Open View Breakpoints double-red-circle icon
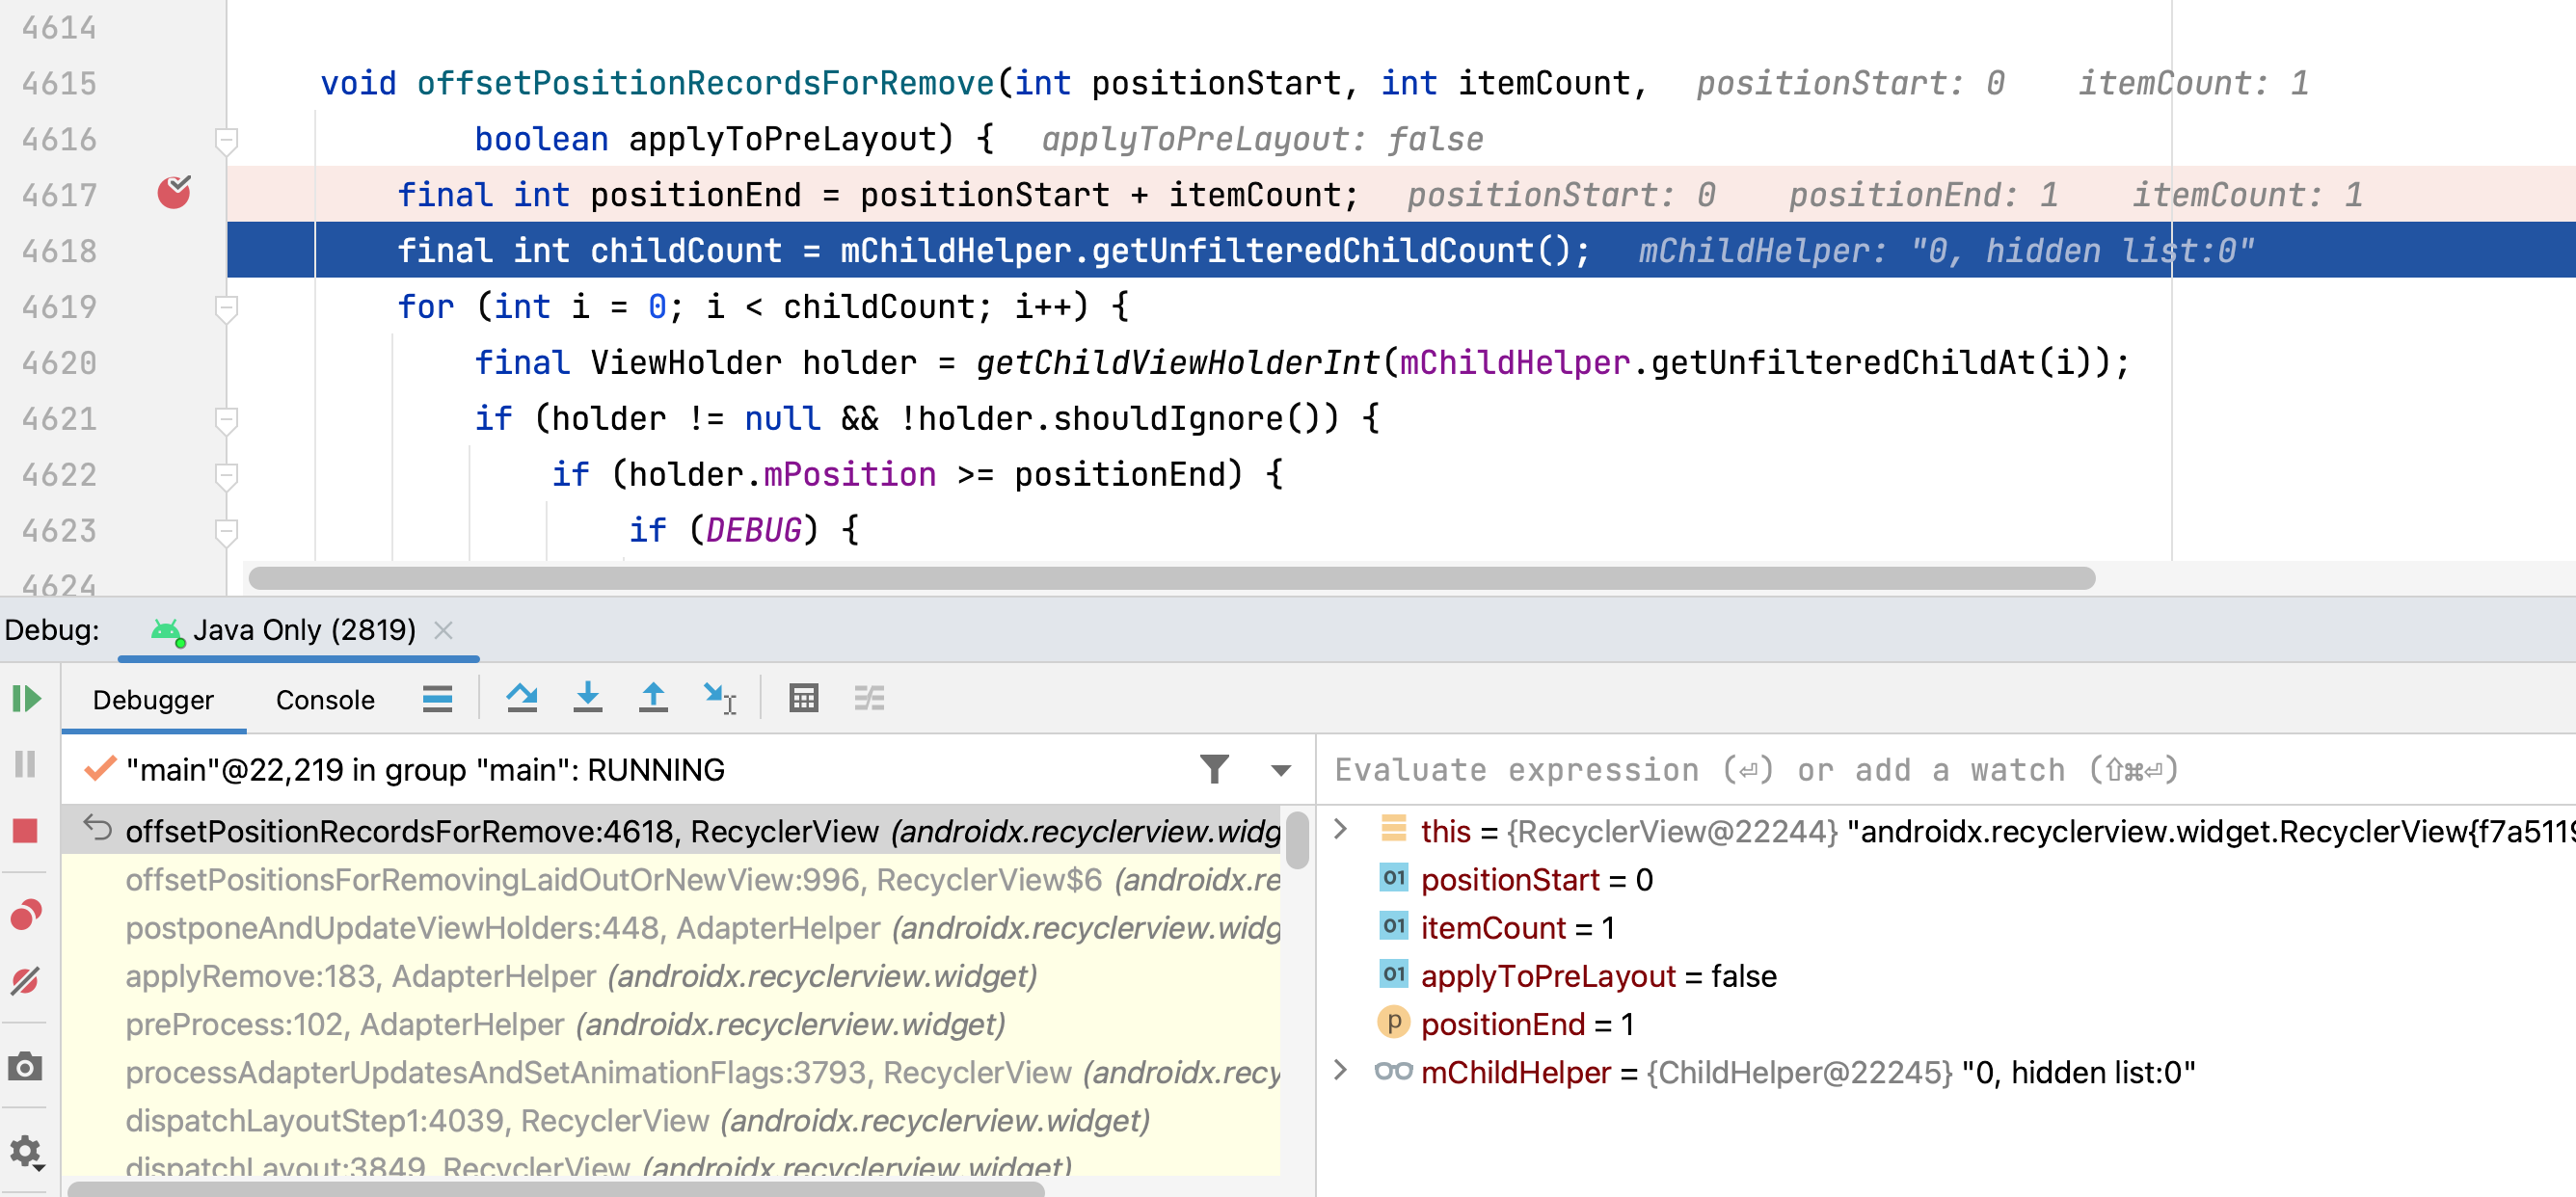 (26, 914)
